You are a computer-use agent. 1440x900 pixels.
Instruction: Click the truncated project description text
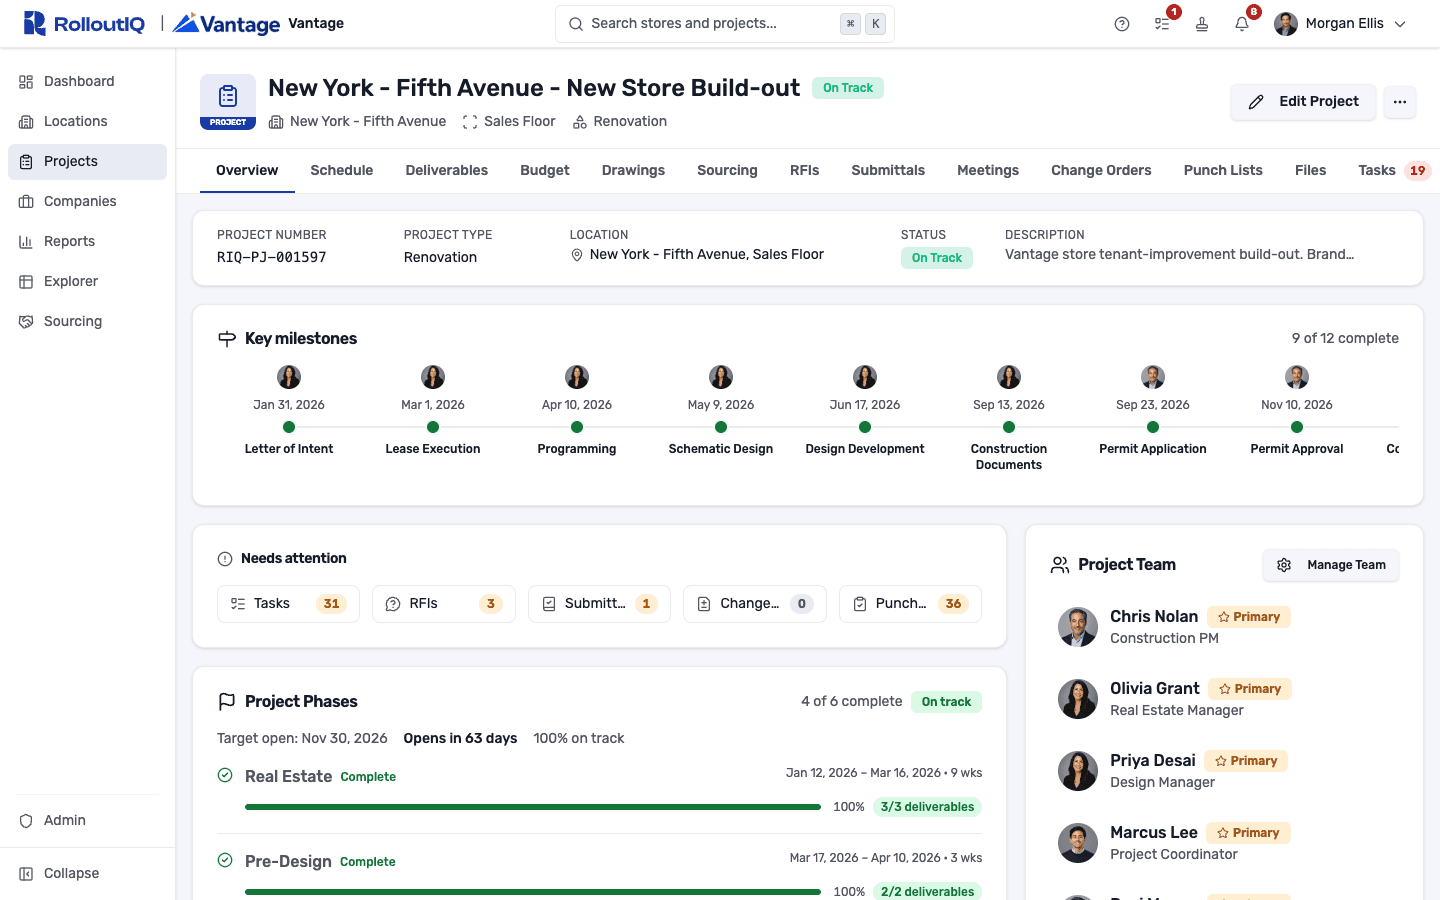(x=1180, y=255)
